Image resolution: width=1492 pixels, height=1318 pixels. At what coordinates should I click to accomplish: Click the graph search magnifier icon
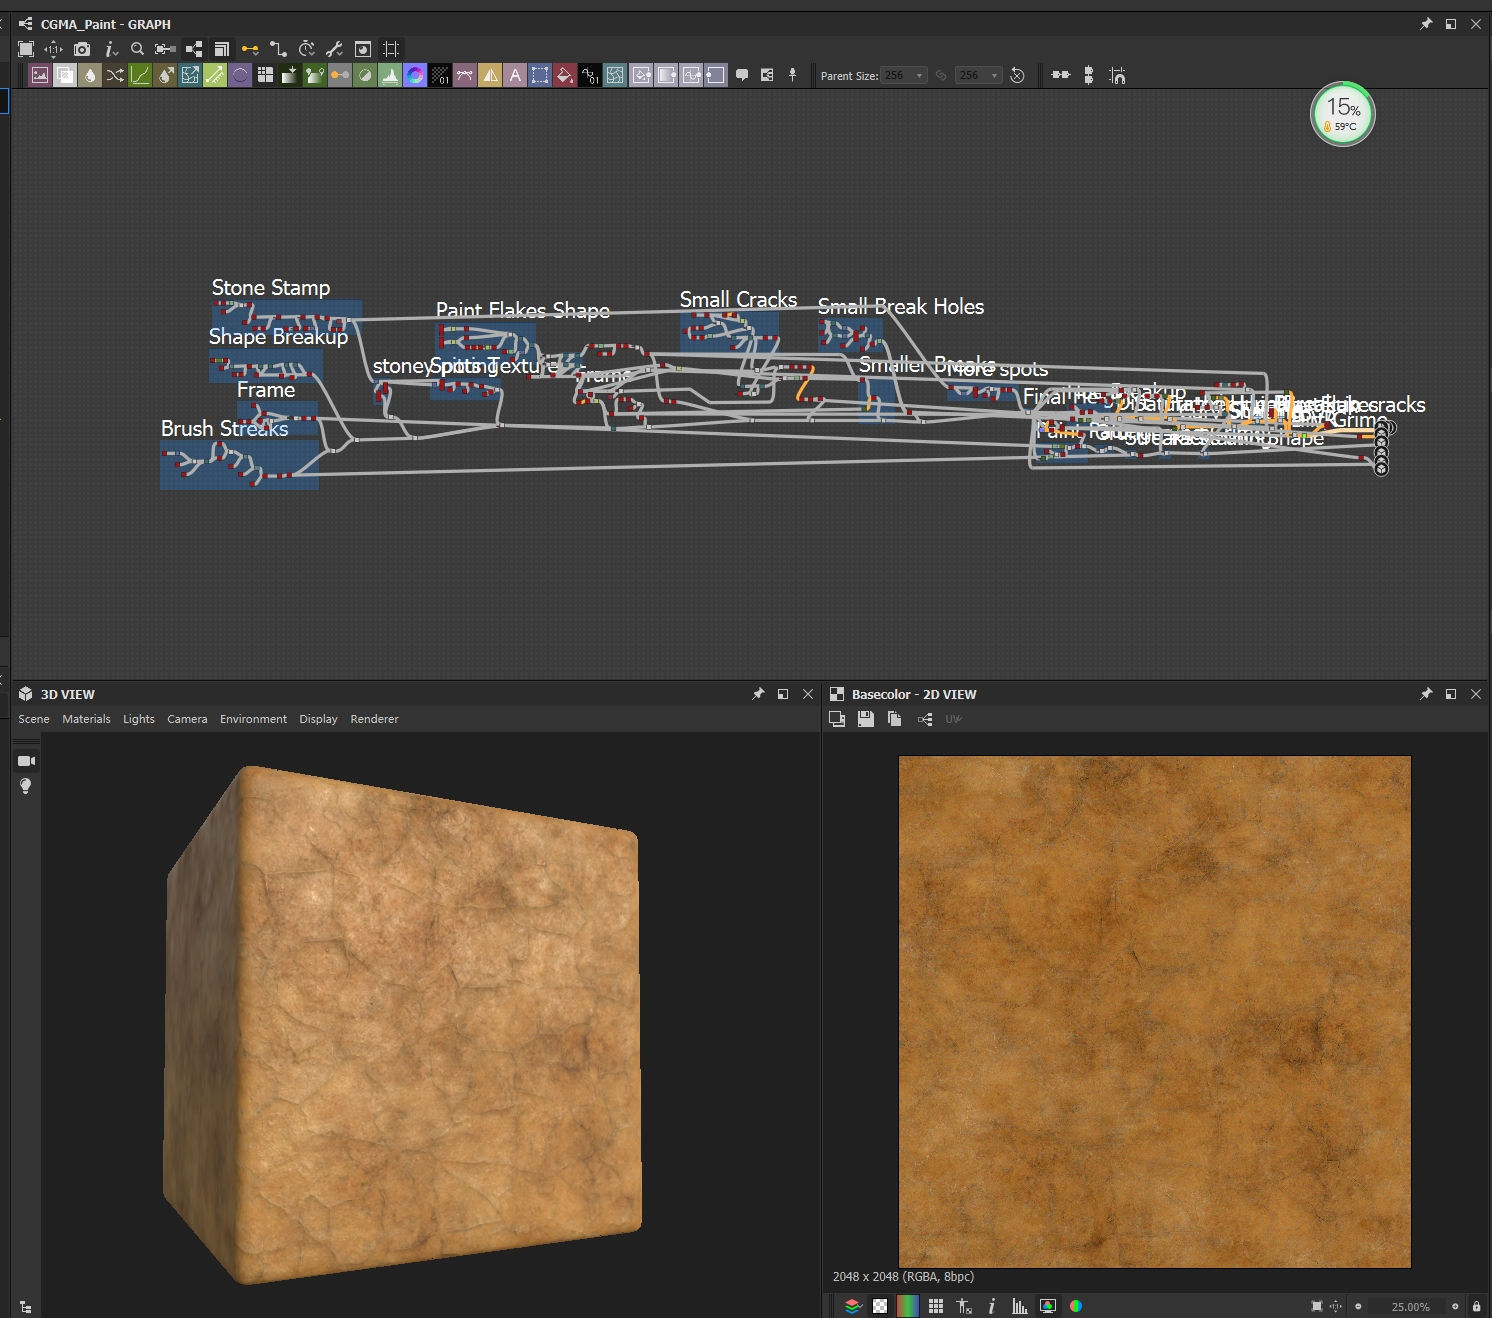[x=137, y=49]
